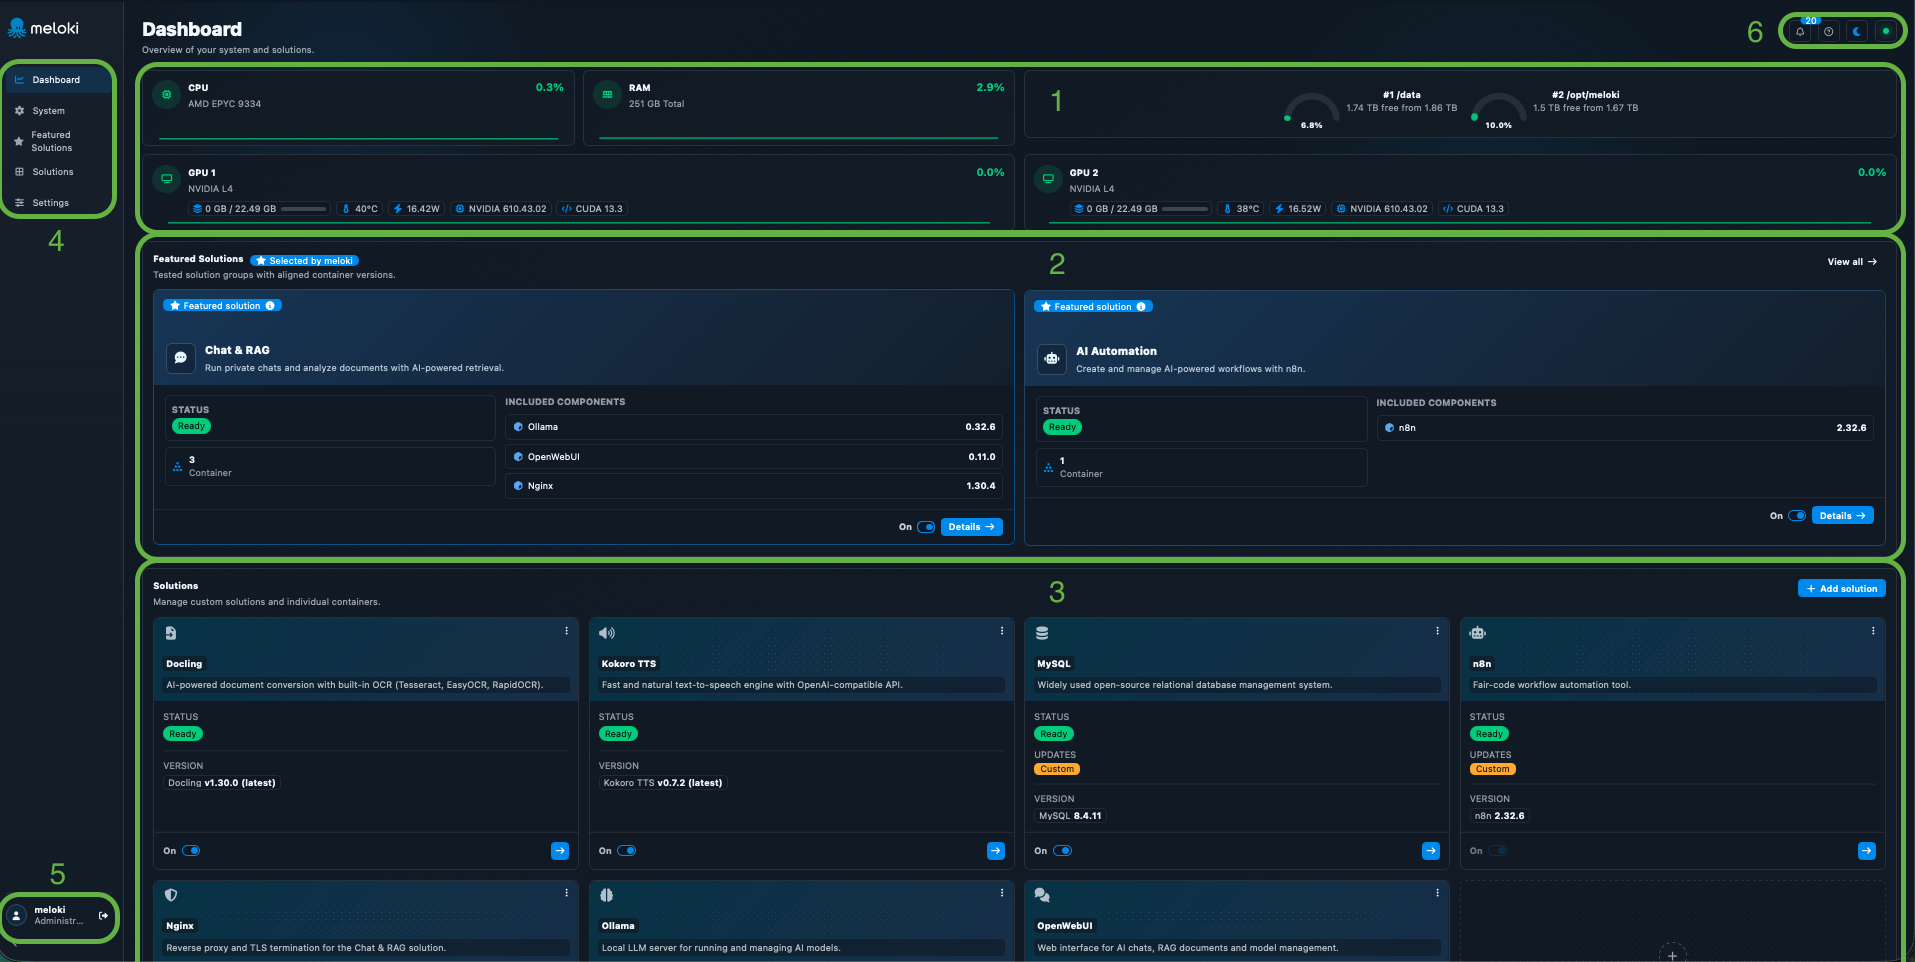The width and height of the screenshot is (1915, 962).
Task: Click the n8n Custom updates badge
Action: 1493,769
